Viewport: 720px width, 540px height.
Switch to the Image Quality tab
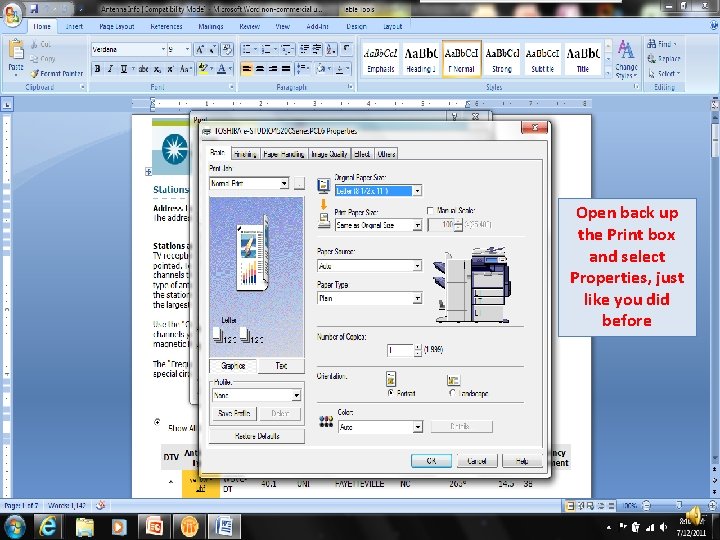pos(329,154)
